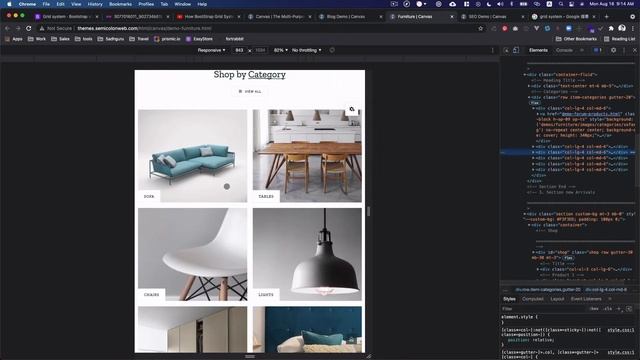This screenshot has width=640, height=360.
Task: Switch to the Blog Demo | Canvas tab
Action: (x=350, y=17)
